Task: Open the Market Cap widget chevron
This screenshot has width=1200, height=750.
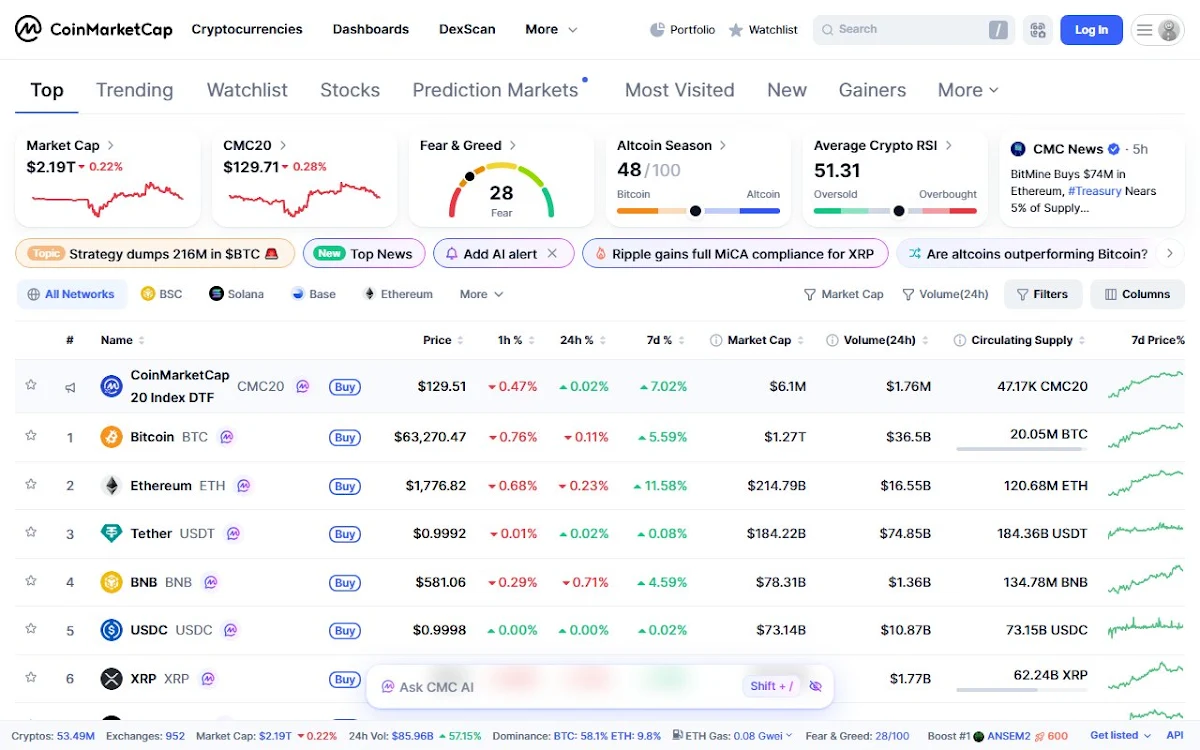Action: pyautogui.click(x=110, y=145)
